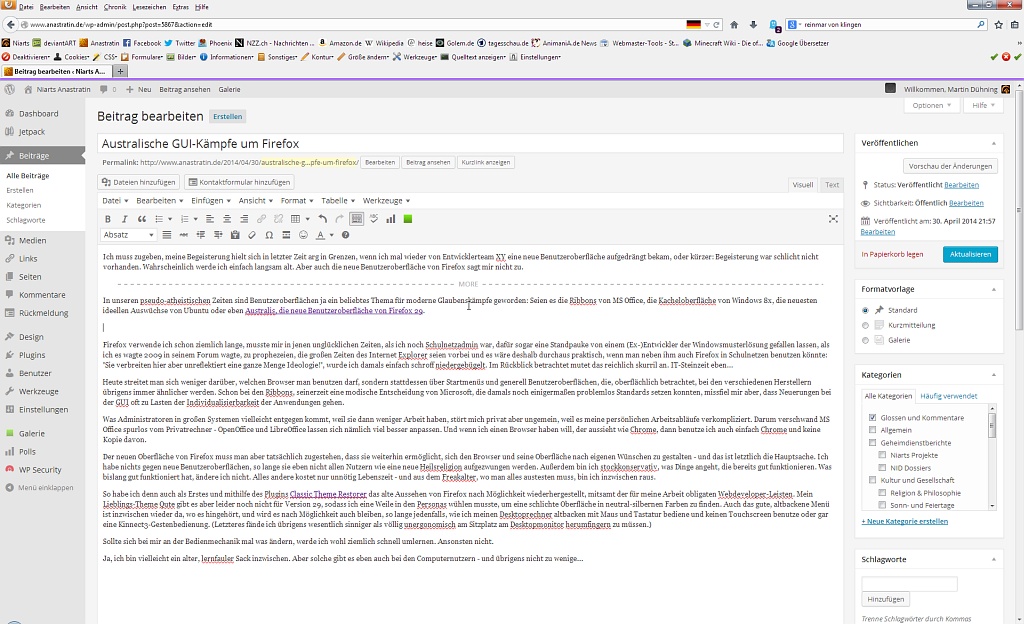Expand the Hilfe help panel
This screenshot has width=1024, height=624.
coord(983,105)
